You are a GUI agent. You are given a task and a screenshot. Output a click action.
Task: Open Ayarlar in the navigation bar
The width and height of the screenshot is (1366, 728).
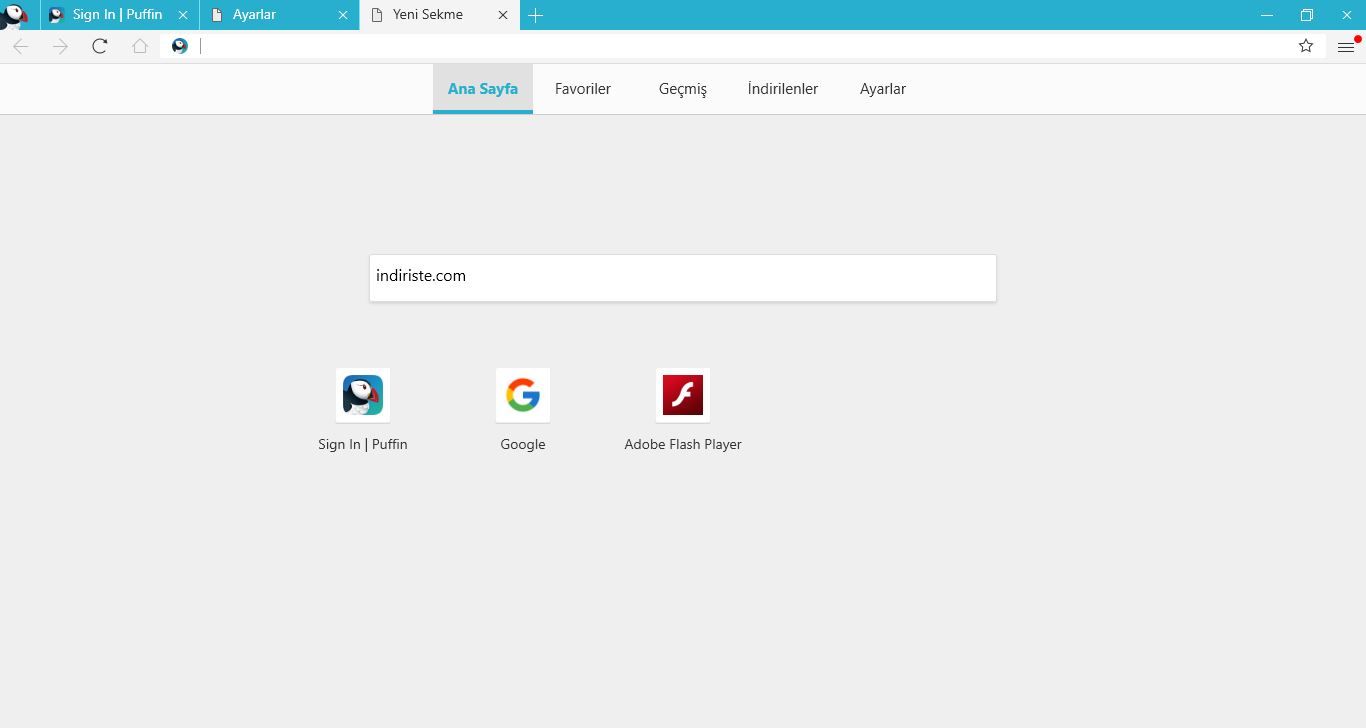tap(883, 89)
